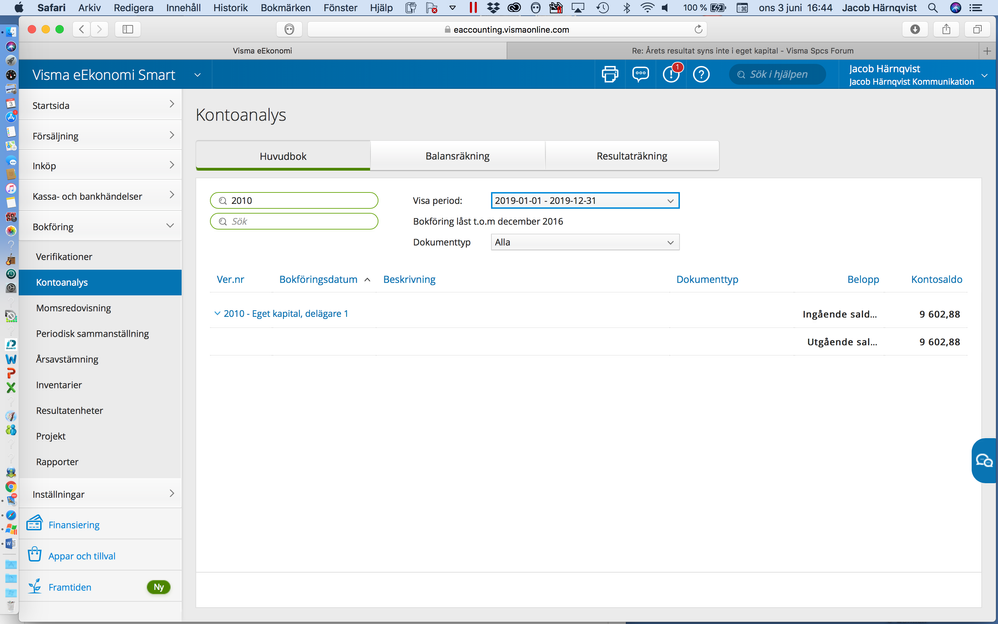Screen dimensions: 998x624
Task: Open the Visa period dropdown
Action: coord(585,201)
